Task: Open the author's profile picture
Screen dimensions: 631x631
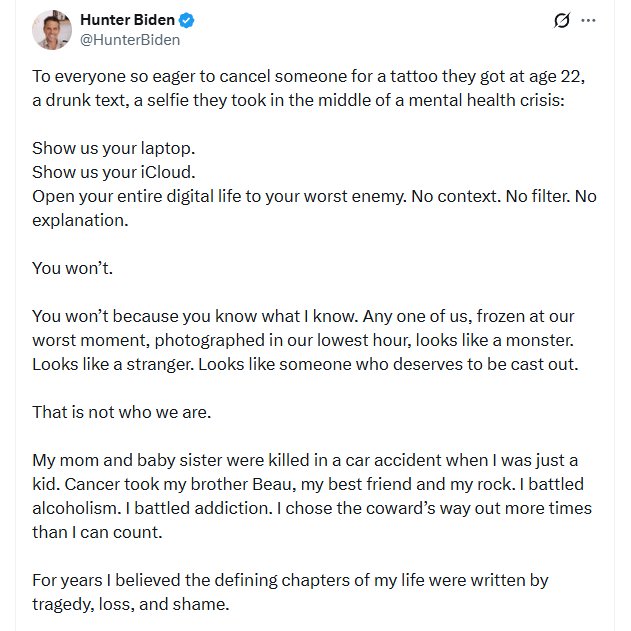Action: click(52, 30)
